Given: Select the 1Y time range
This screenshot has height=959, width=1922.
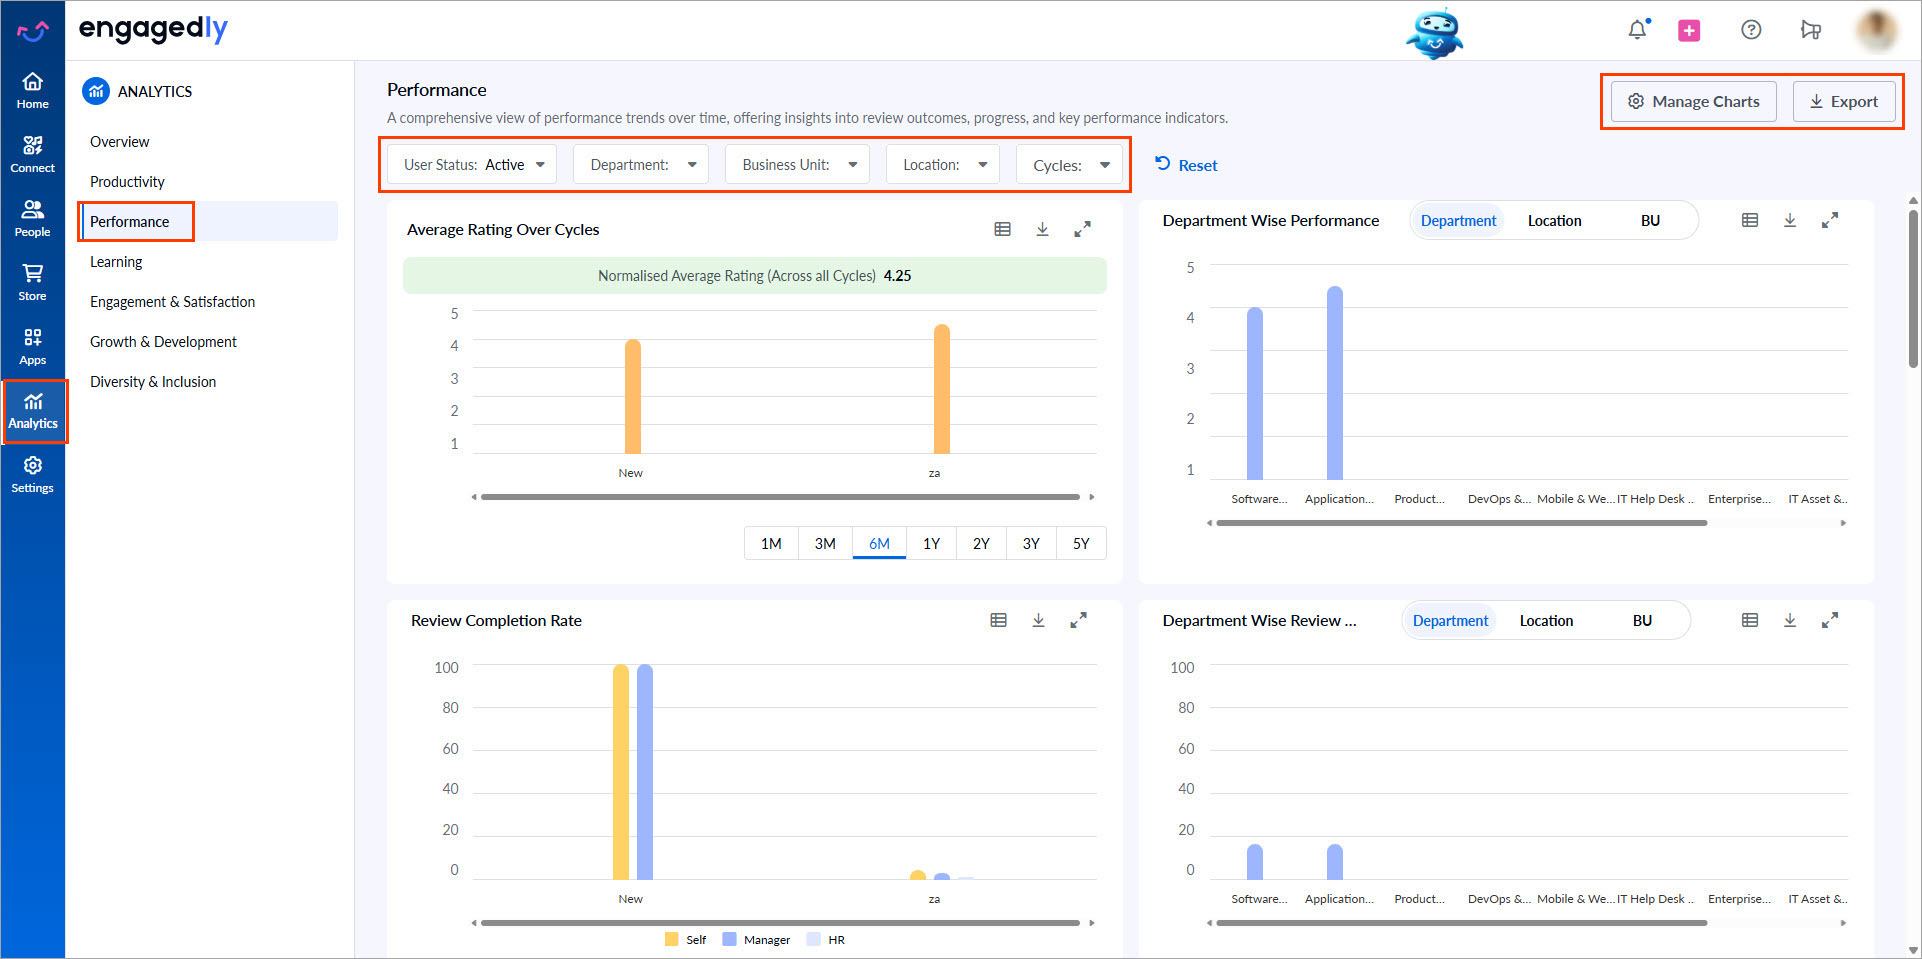Looking at the screenshot, I should point(931,543).
